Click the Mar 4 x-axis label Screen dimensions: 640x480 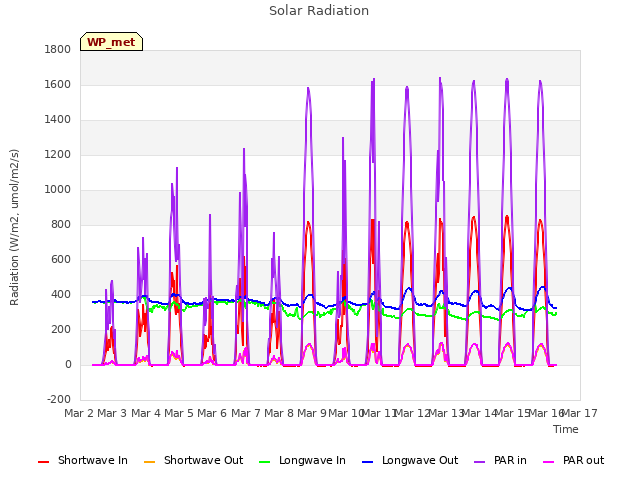pyautogui.click(x=146, y=413)
